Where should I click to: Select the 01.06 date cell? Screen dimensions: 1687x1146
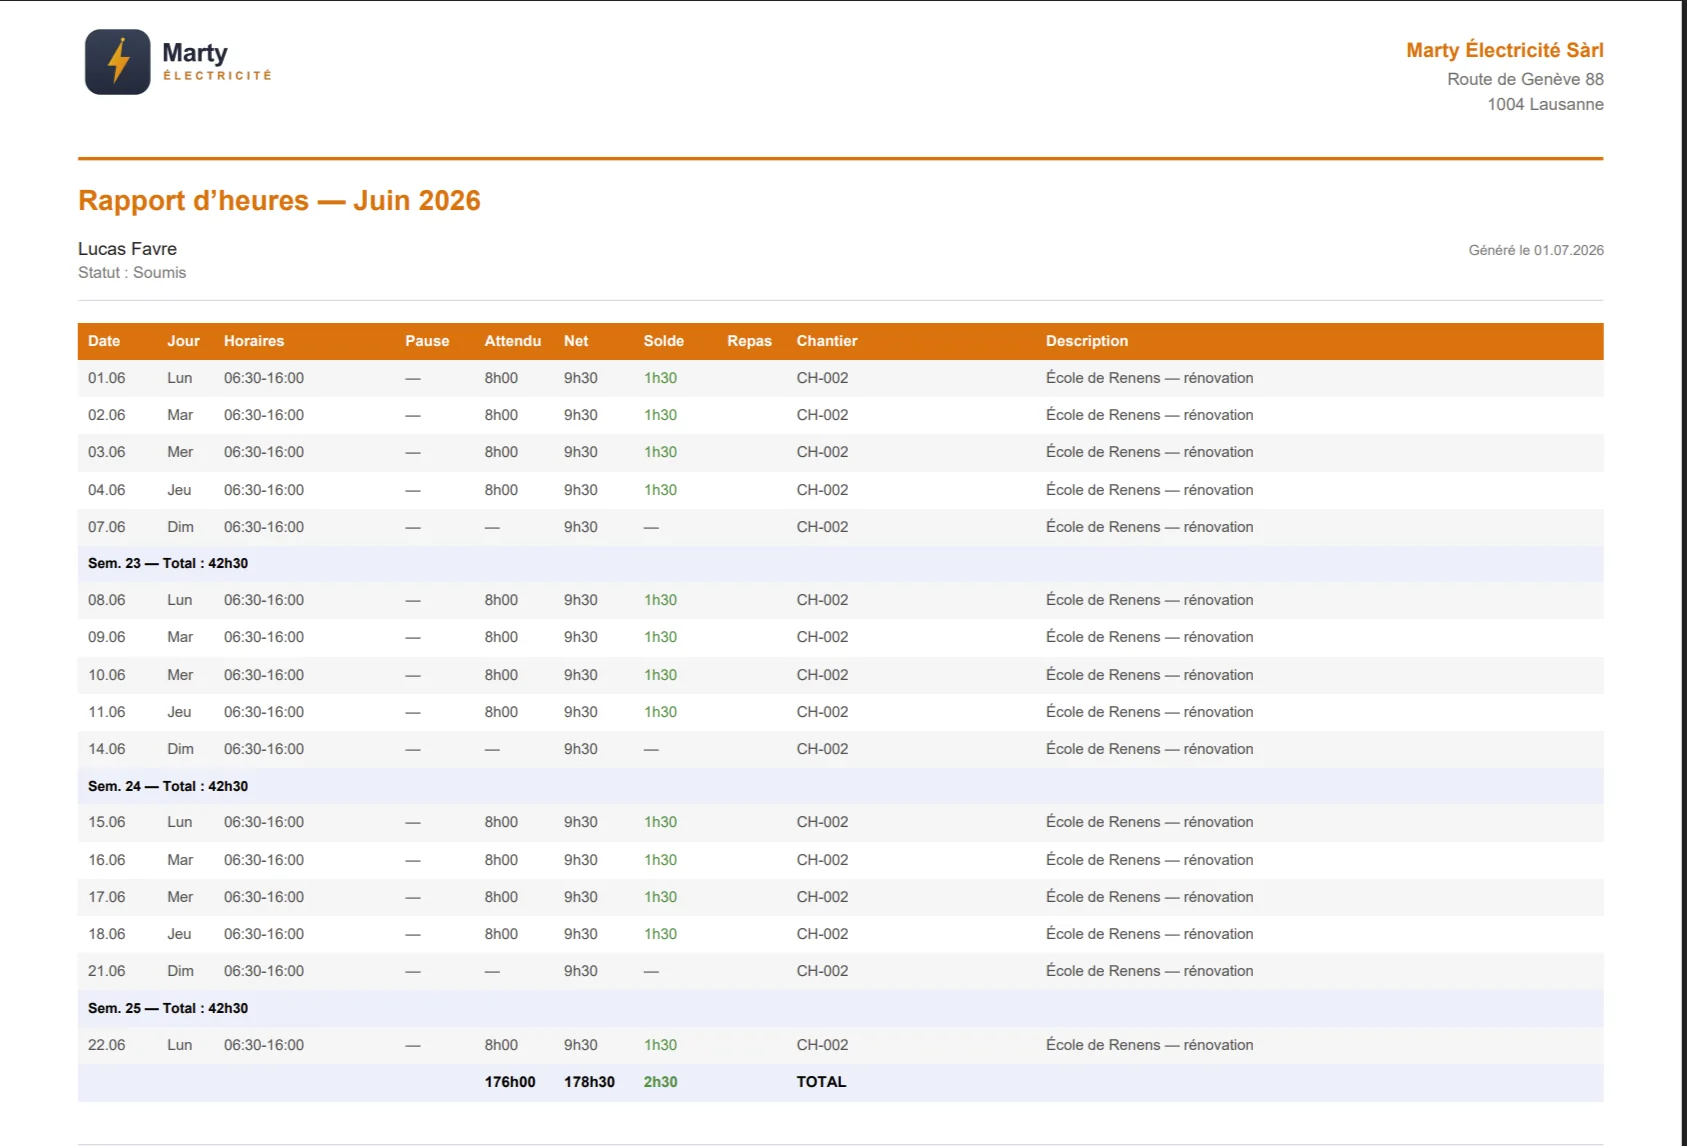pos(107,378)
